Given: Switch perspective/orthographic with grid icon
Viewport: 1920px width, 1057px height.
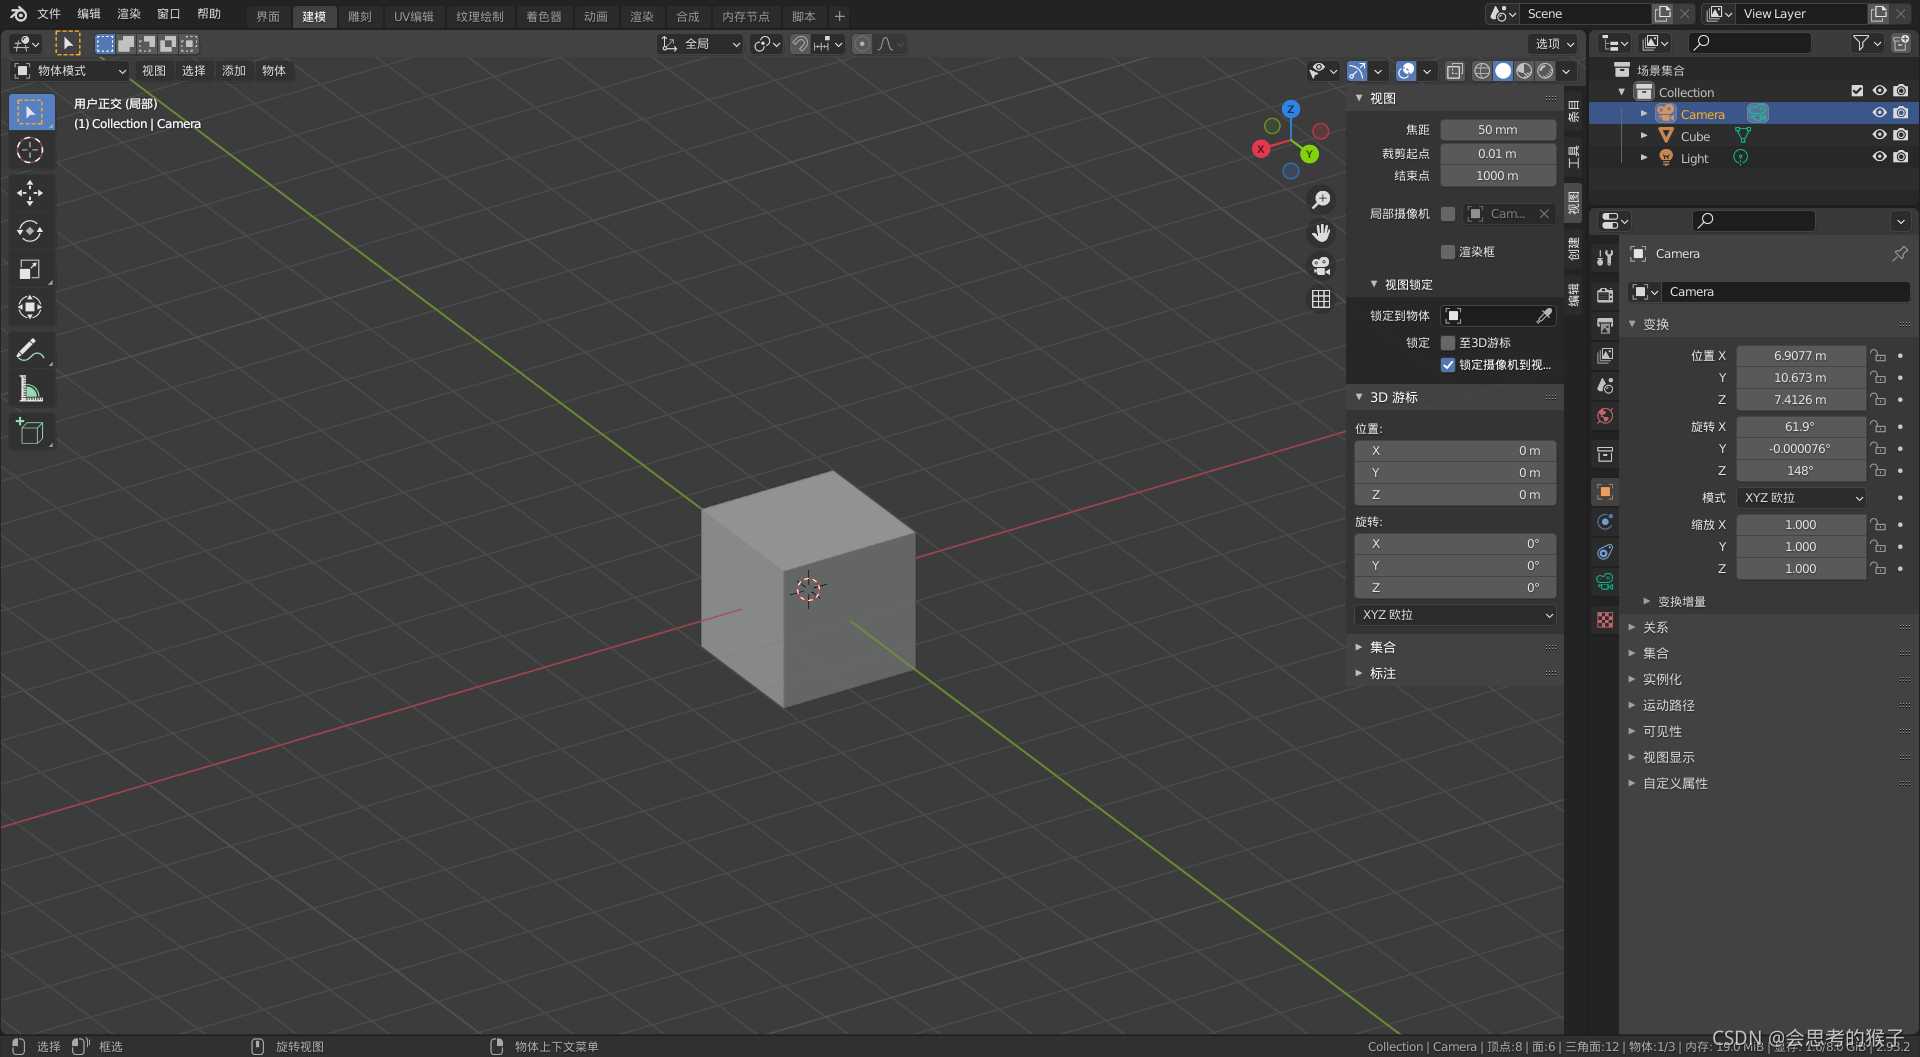Looking at the screenshot, I should (1321, 299).
